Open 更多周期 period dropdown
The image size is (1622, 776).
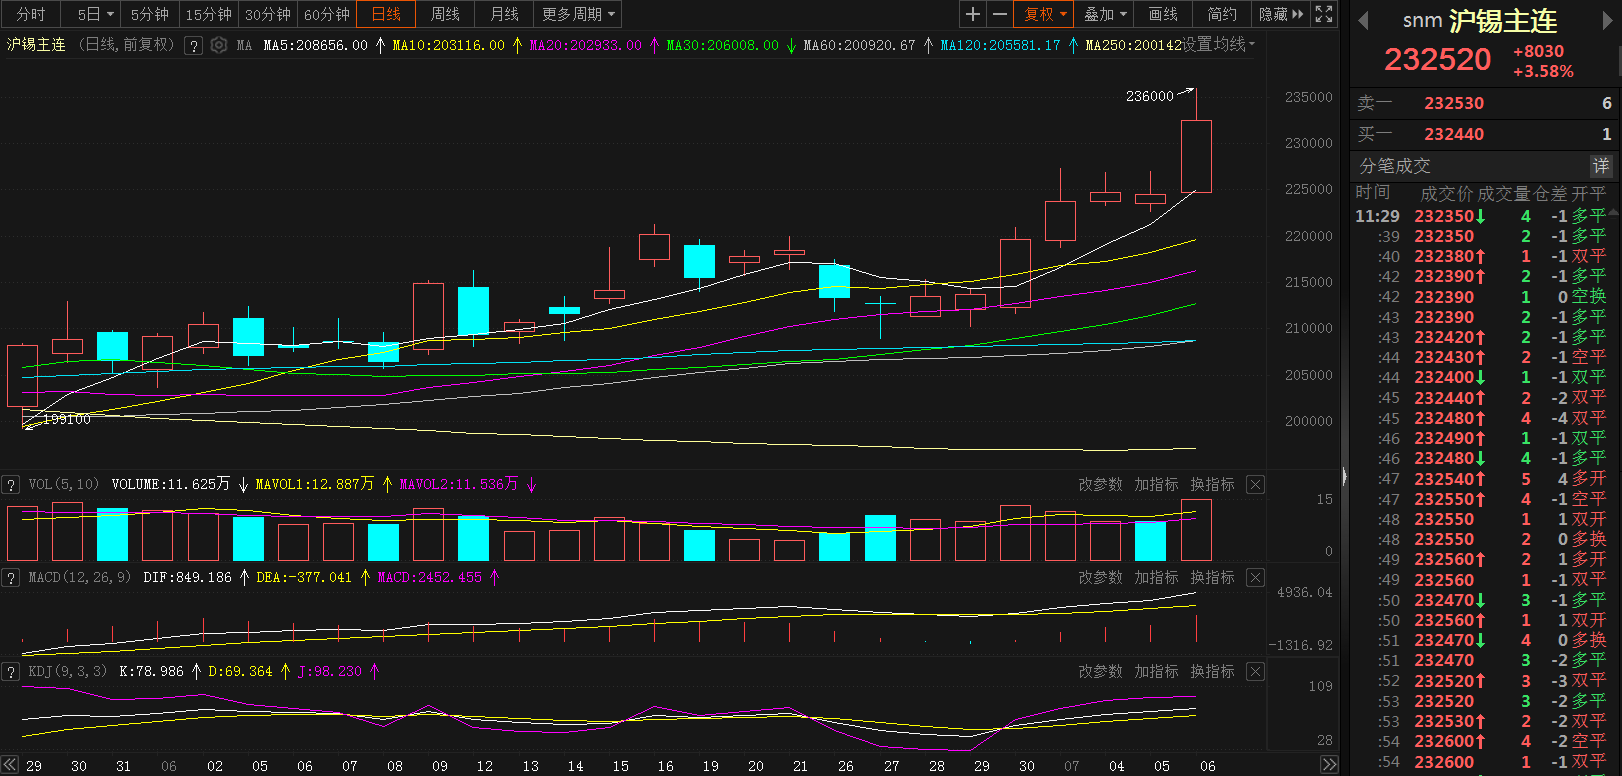pyautogui.click(x=578, y=14)
